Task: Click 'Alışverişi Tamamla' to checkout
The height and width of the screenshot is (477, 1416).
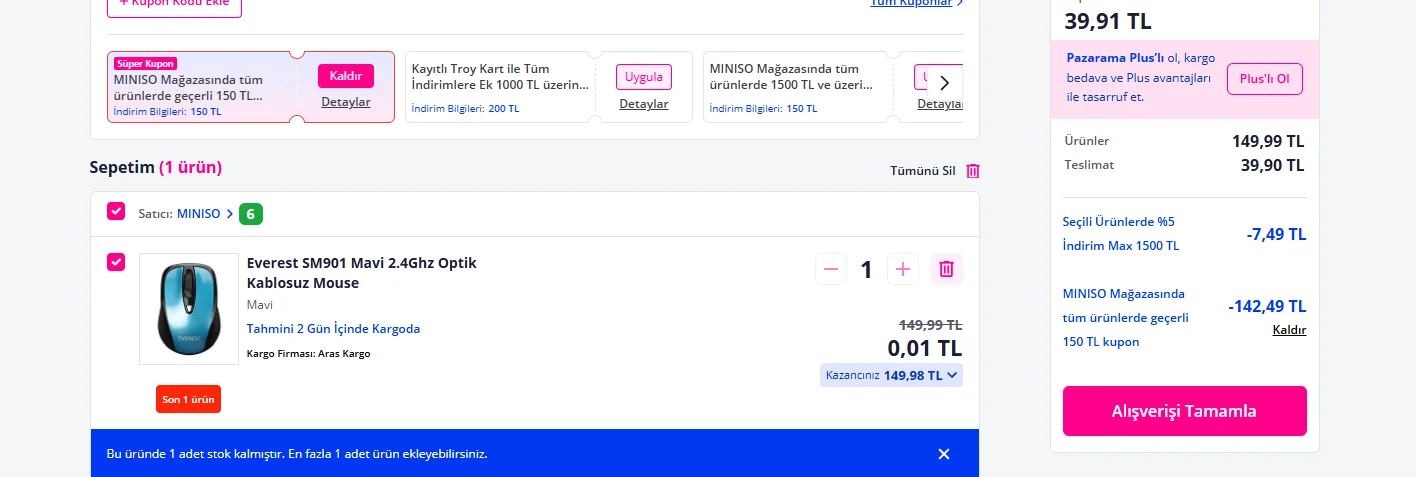Action: (x=1184, y=411)
